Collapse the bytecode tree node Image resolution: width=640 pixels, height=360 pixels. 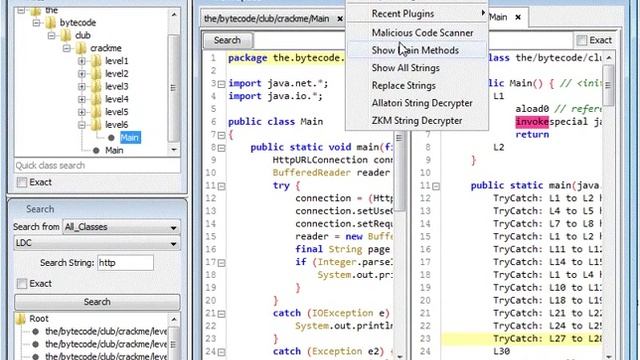click(x=36, y=22)
